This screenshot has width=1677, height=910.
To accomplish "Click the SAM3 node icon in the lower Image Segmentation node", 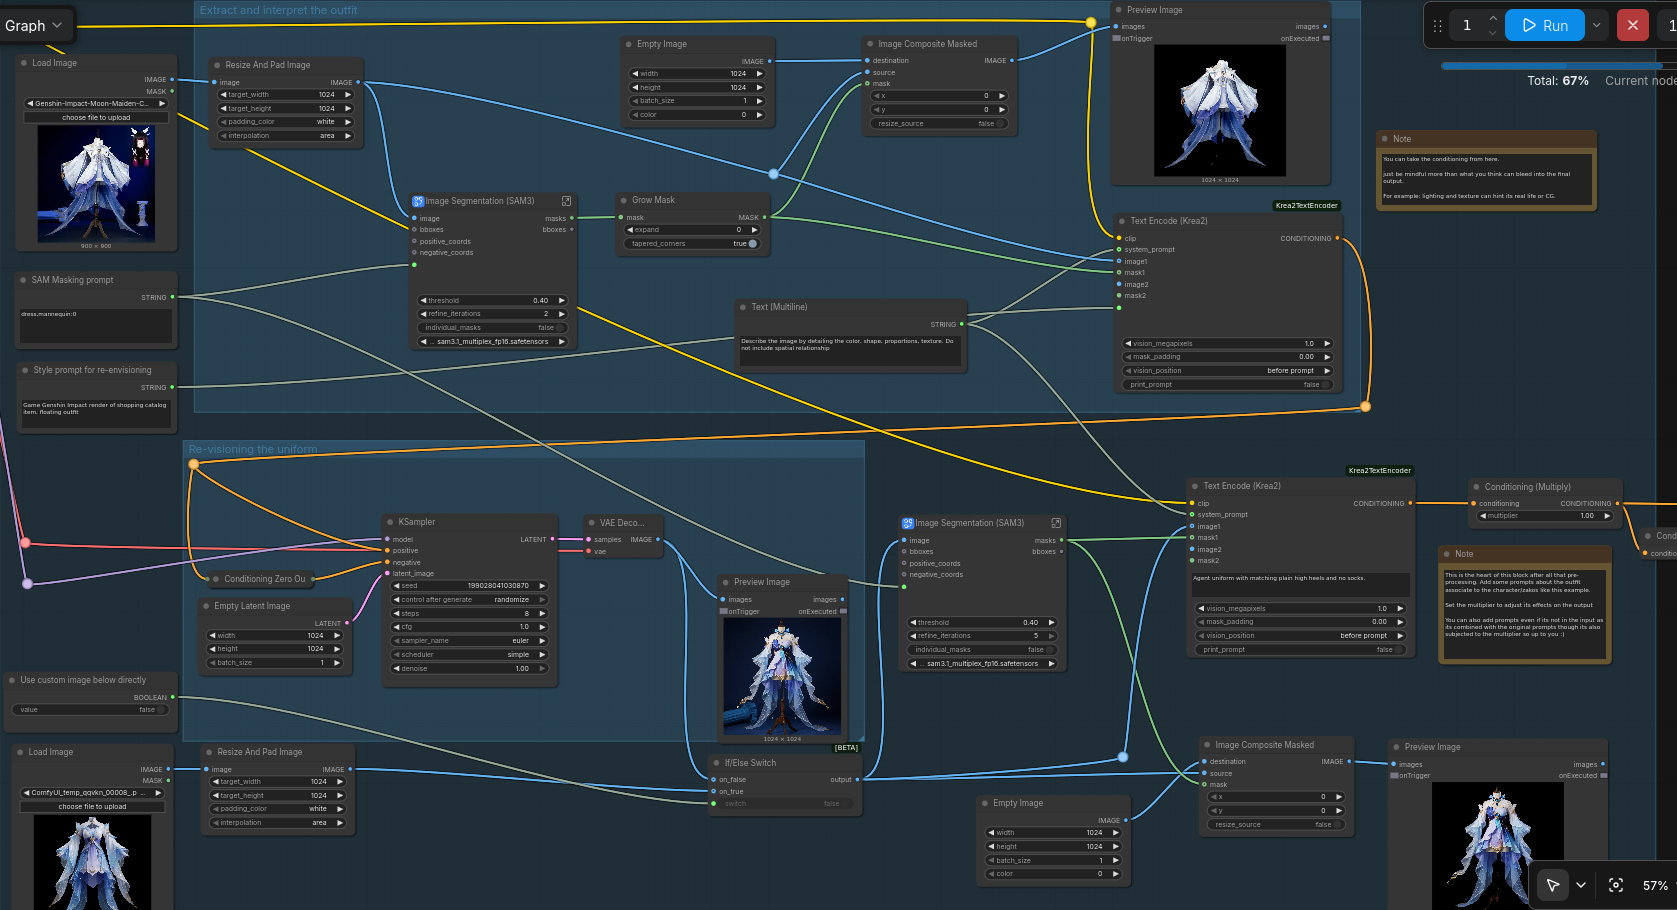I will click(x=908, y=523).
